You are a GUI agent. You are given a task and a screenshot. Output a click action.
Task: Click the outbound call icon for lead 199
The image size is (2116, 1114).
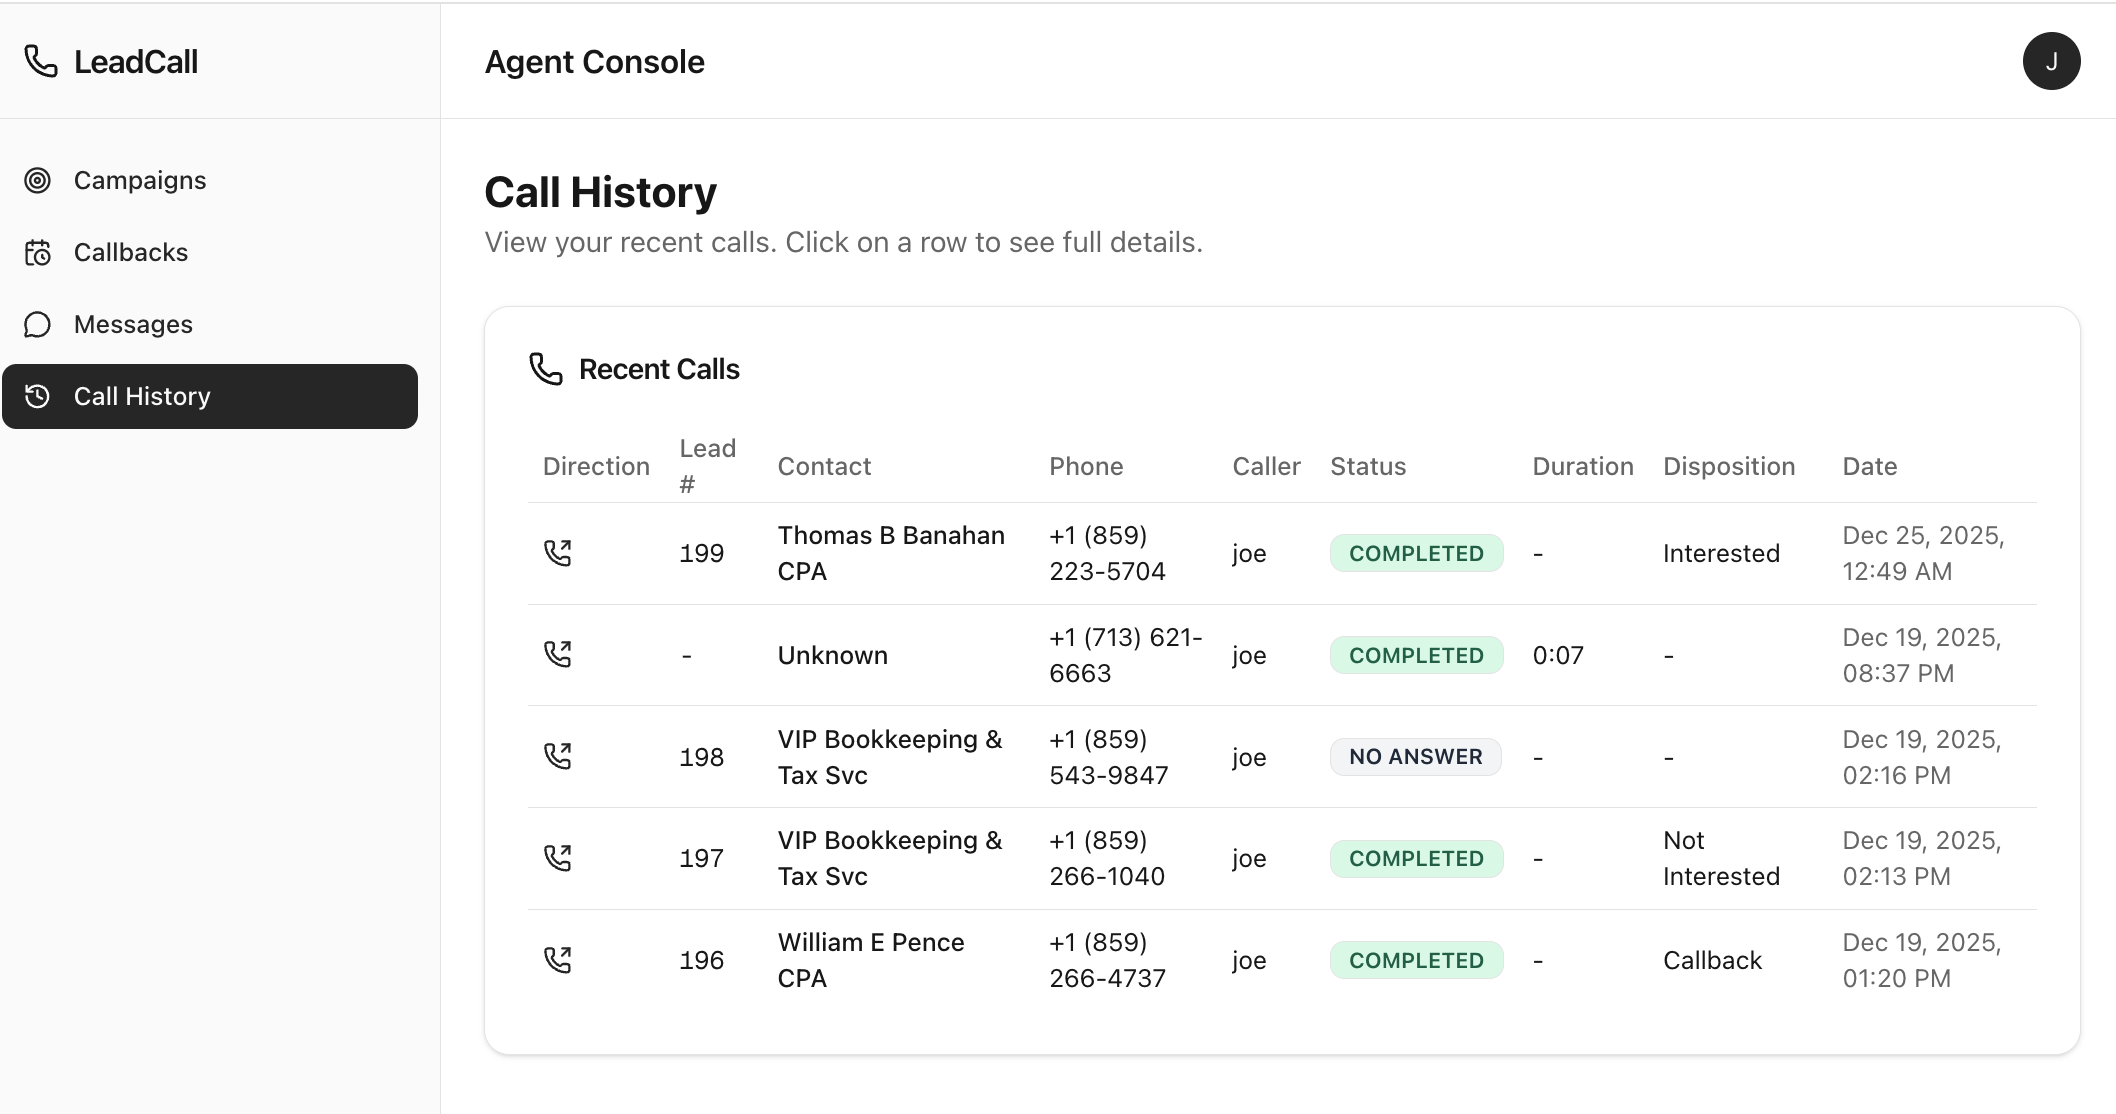coord(557,552)
